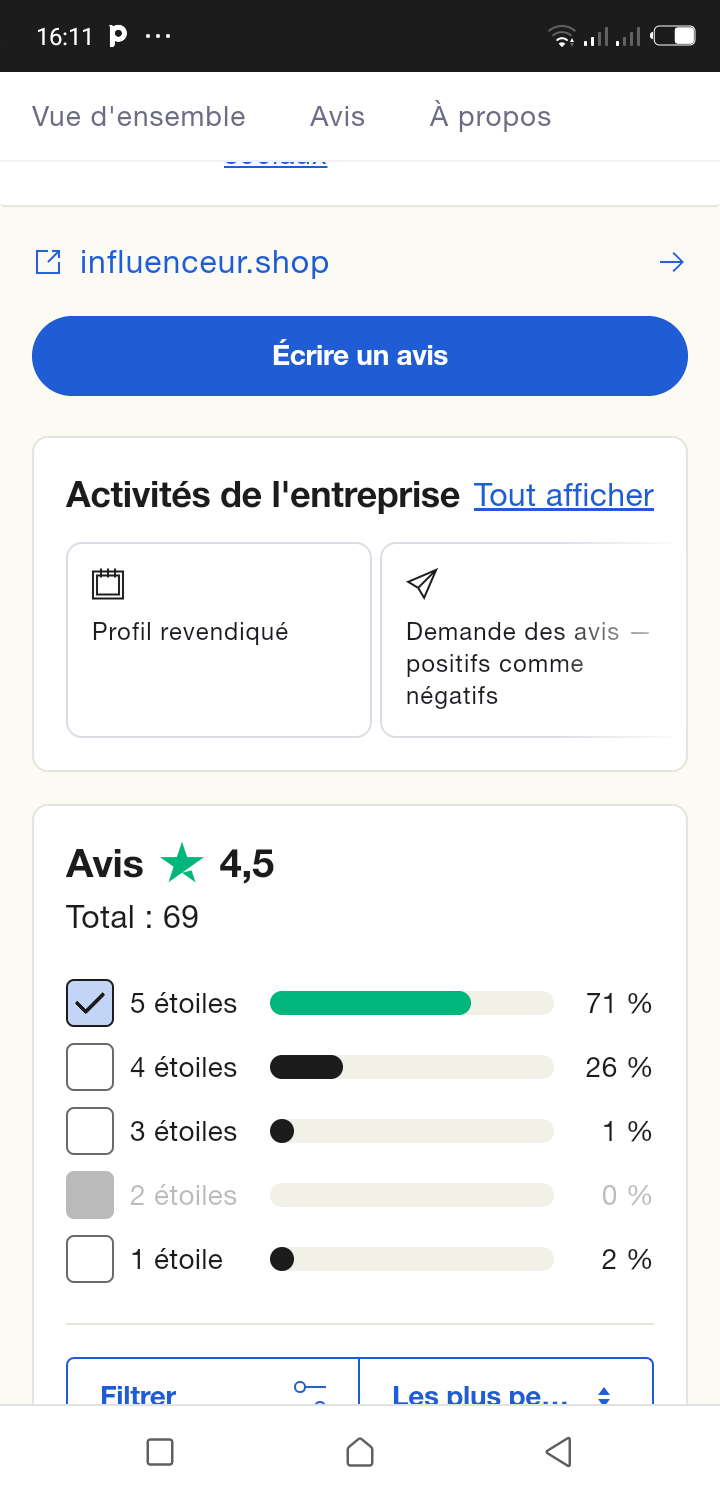Screen dimensions: 720x1500
Task: Tap the green star next to Avis rating
Action: click(x=182, y=863)
